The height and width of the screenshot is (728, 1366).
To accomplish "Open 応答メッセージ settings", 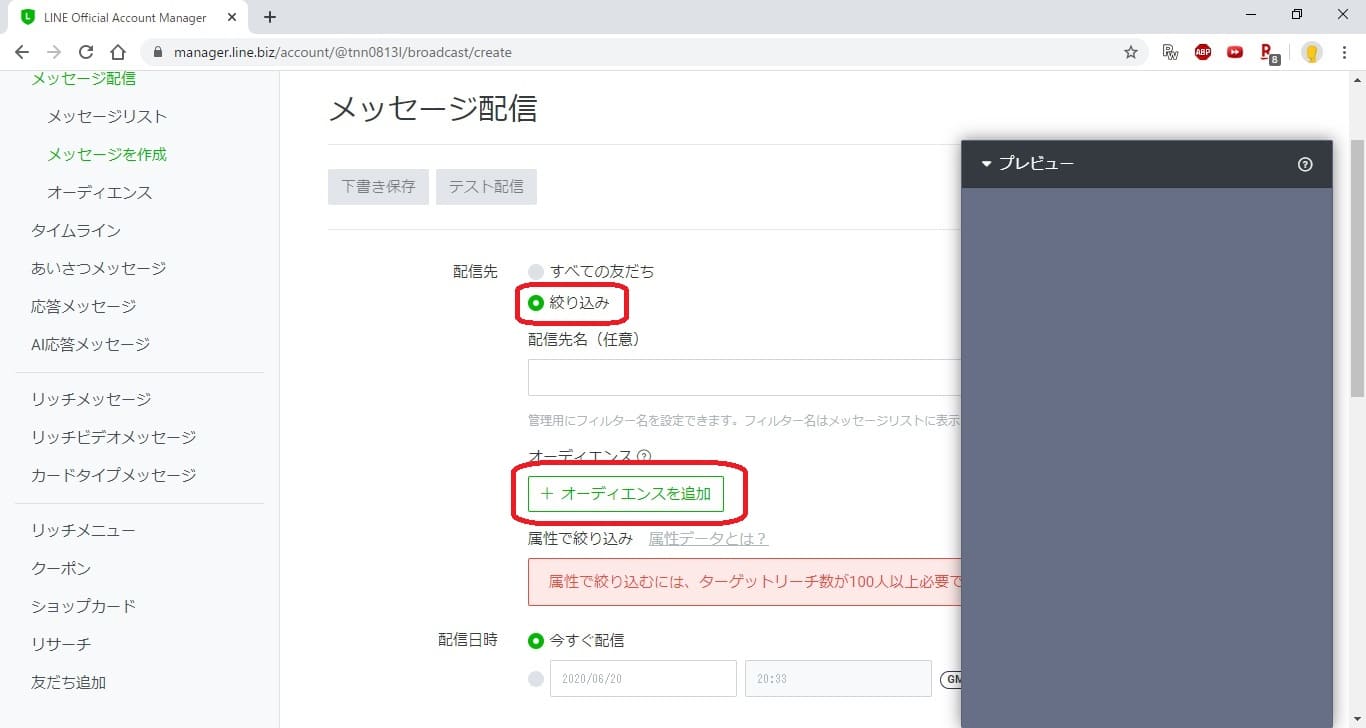I will (x=84, y=307).
